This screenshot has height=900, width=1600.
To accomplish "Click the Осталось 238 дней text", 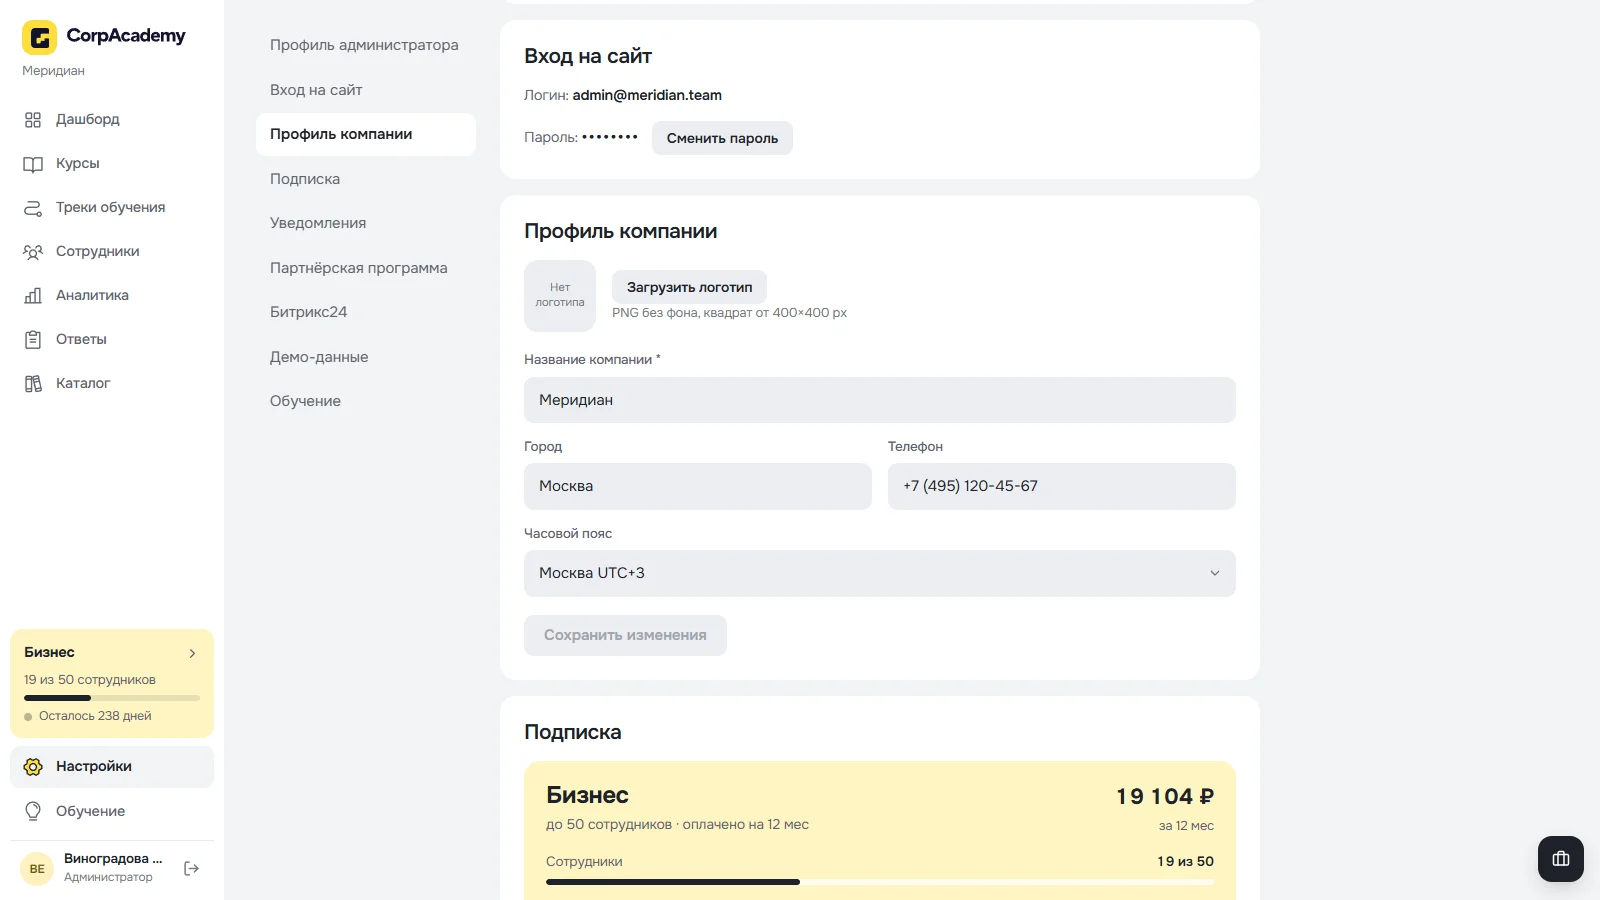I will pyautogui.click(x=95, y=716).
